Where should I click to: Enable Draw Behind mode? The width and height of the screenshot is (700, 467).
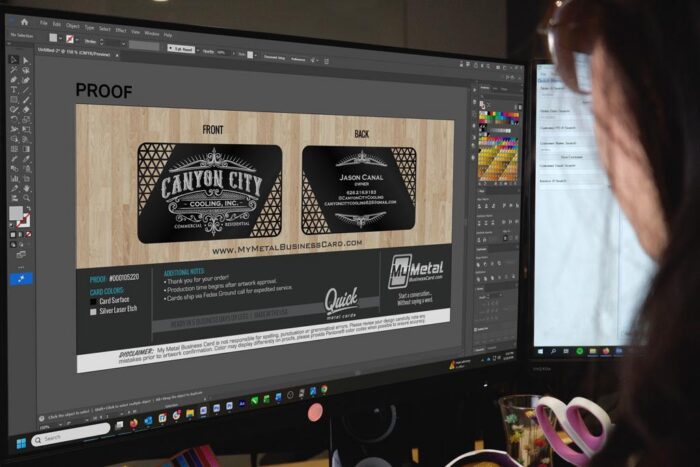click(x=21, y=245)
